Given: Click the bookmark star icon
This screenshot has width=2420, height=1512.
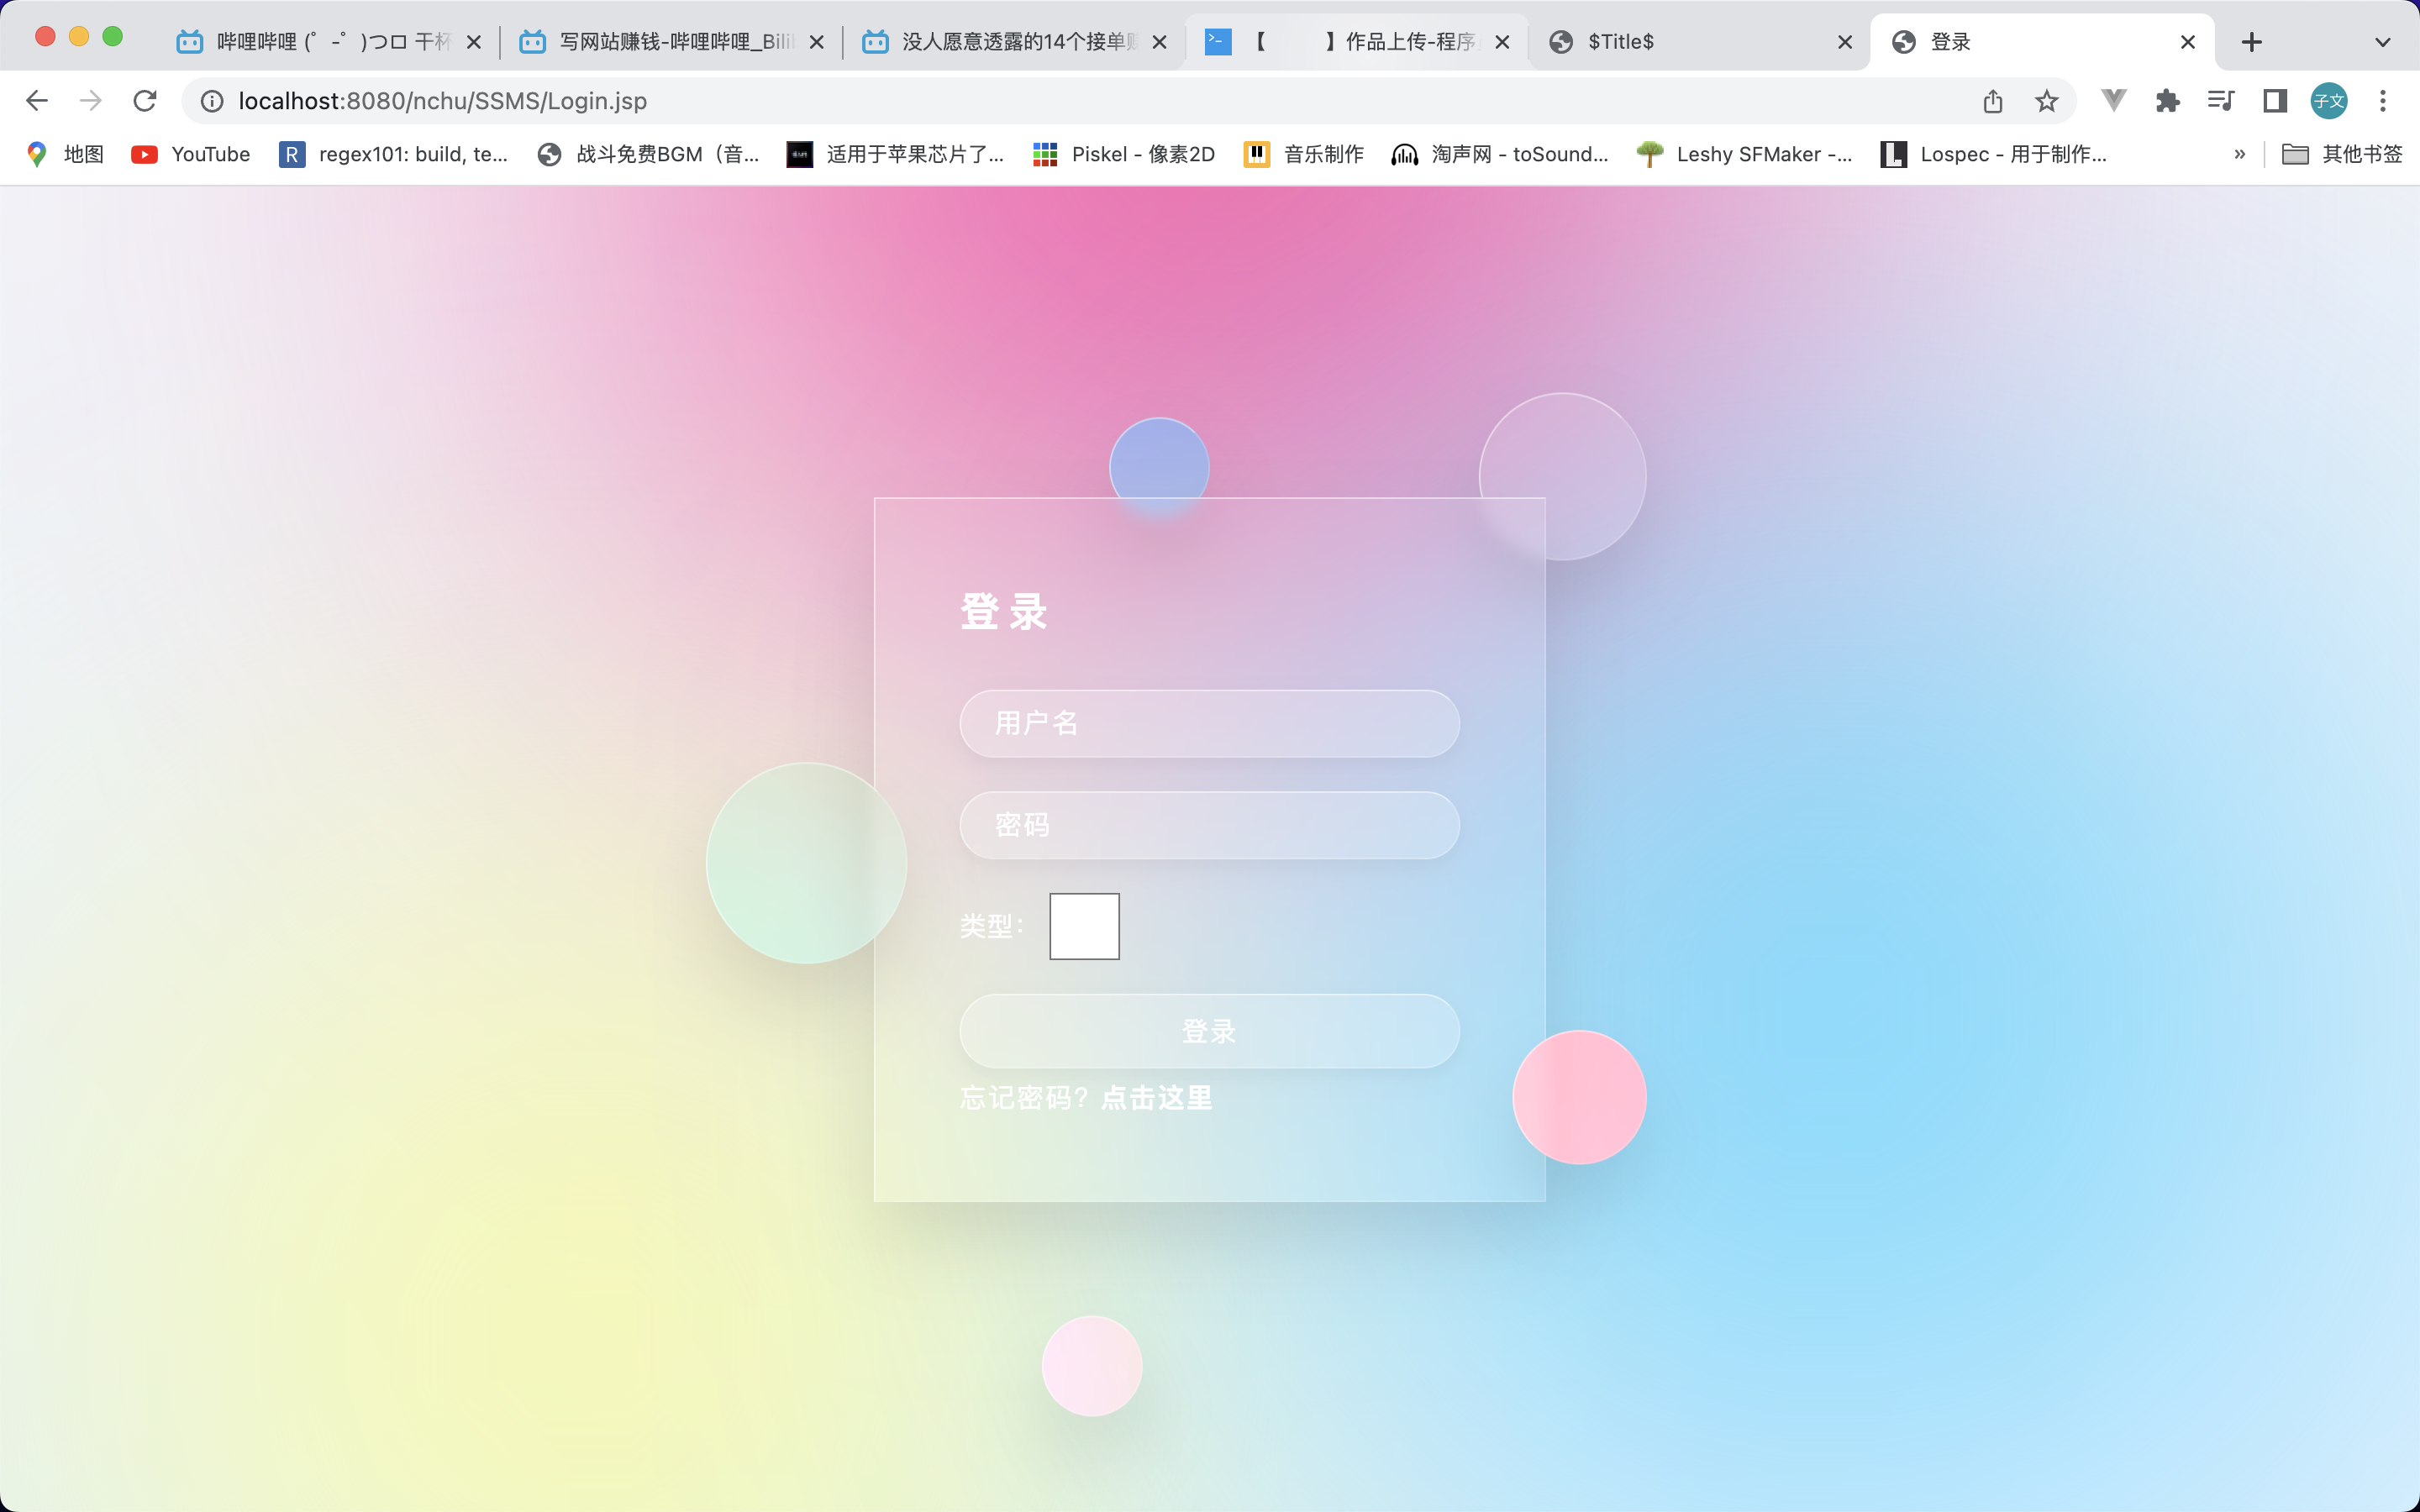Looking at the screenshot, I should [2047, 101].
